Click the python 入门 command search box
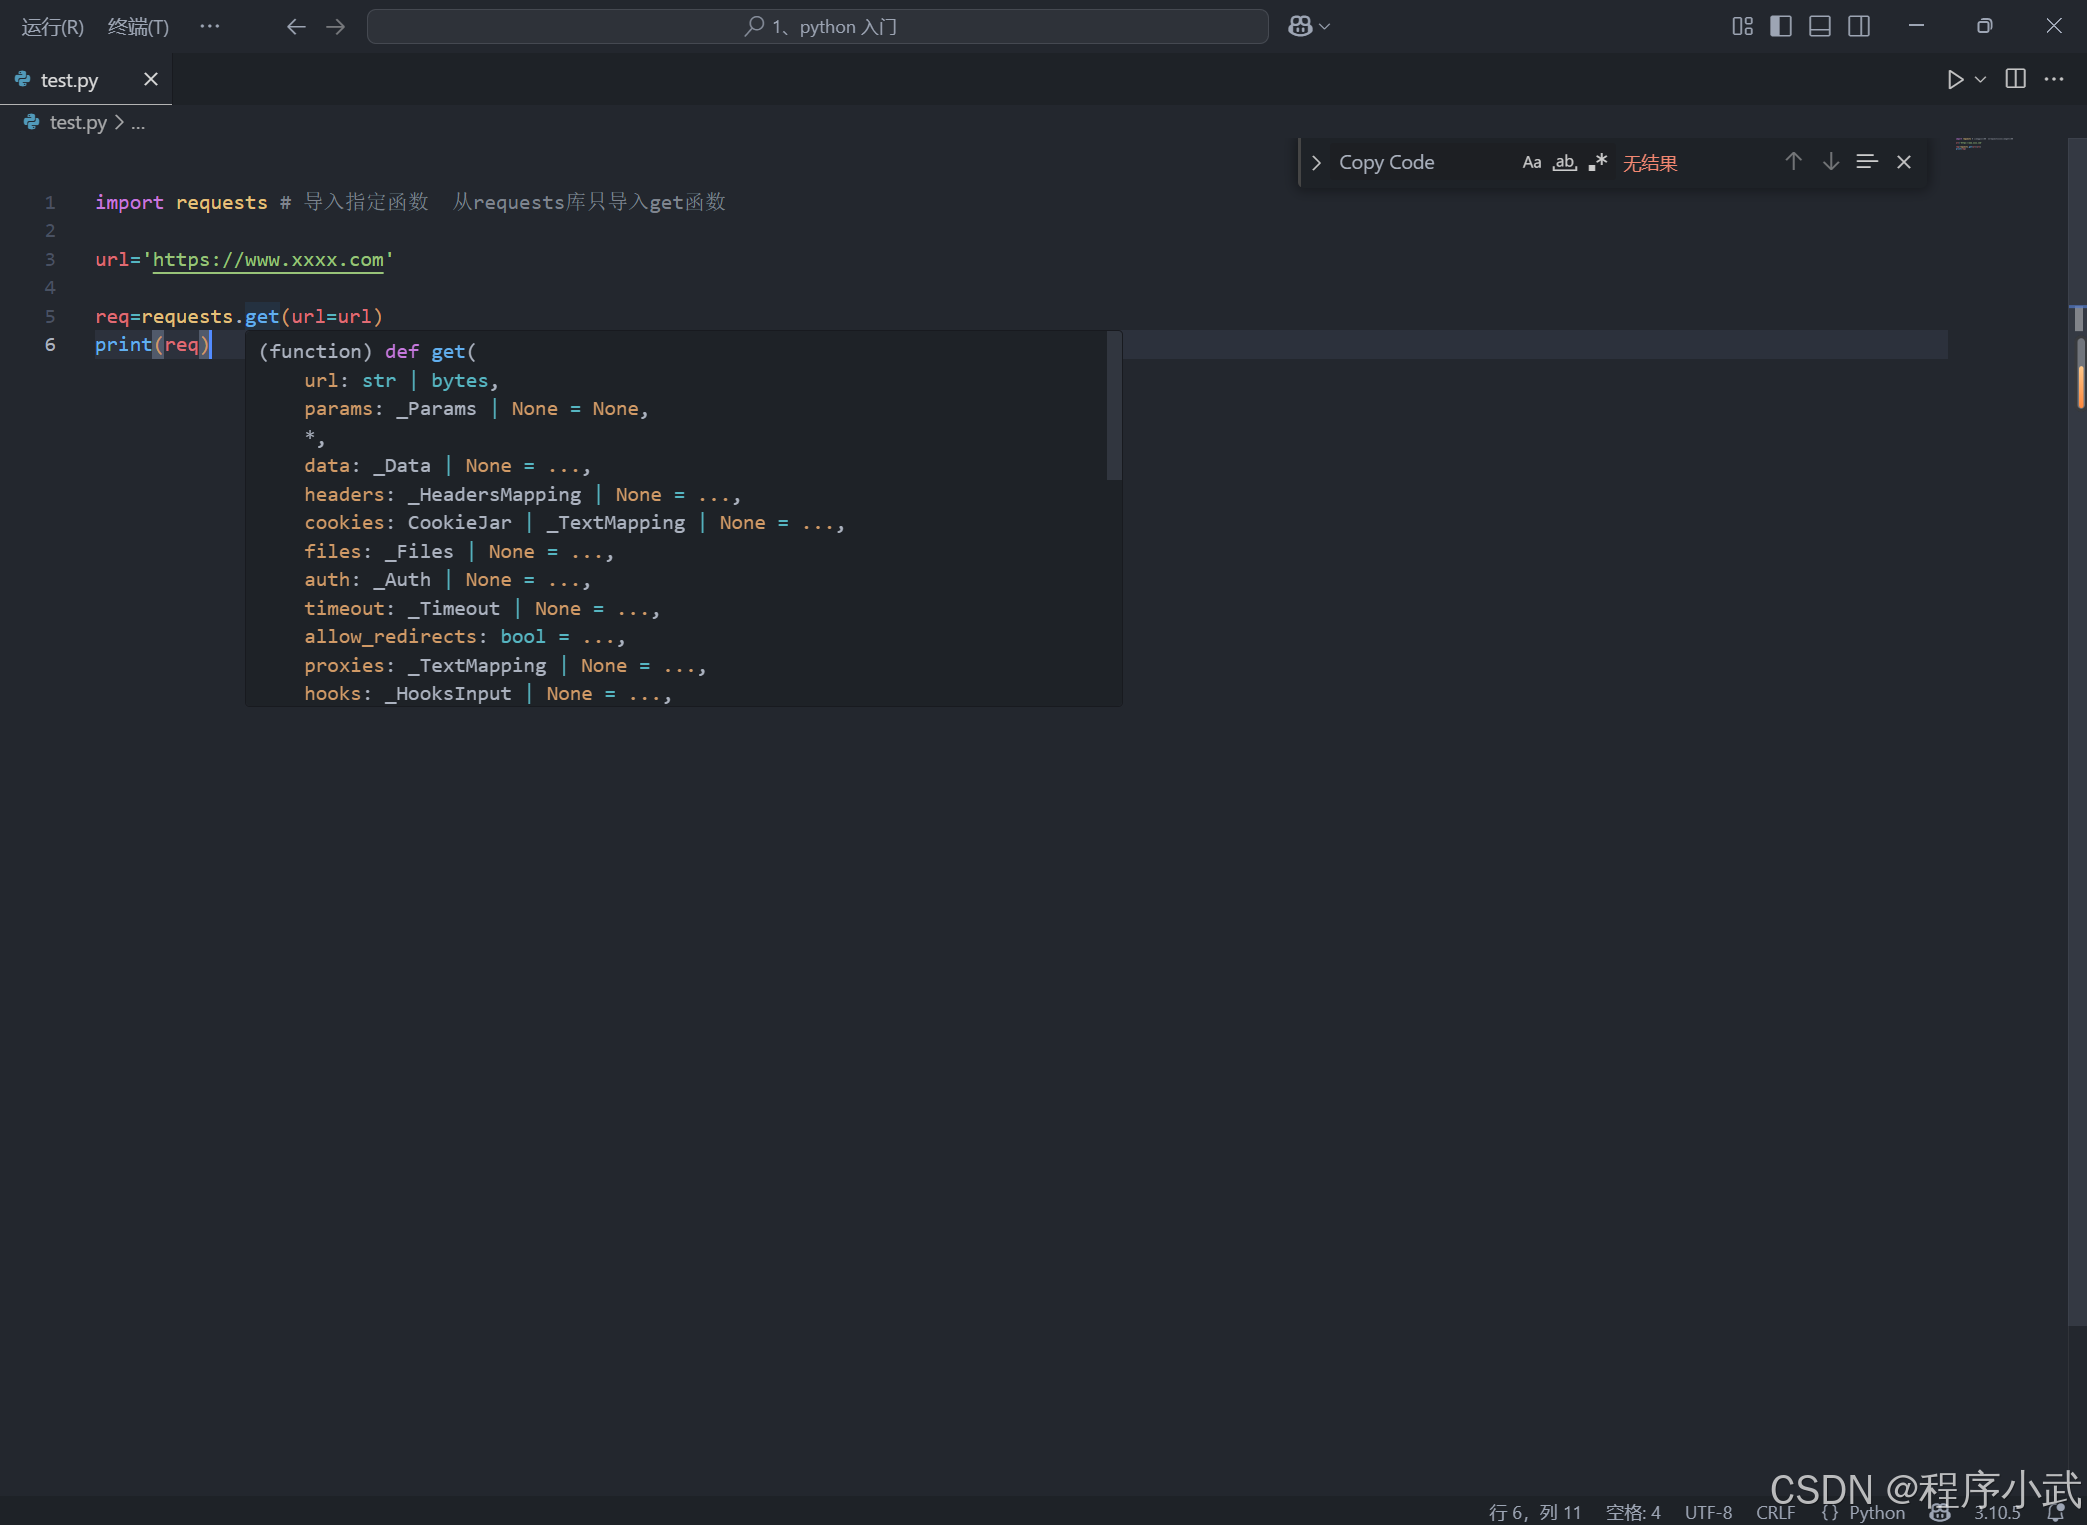This screenshot has width=2087, height=1525. [x=817, y=26]
